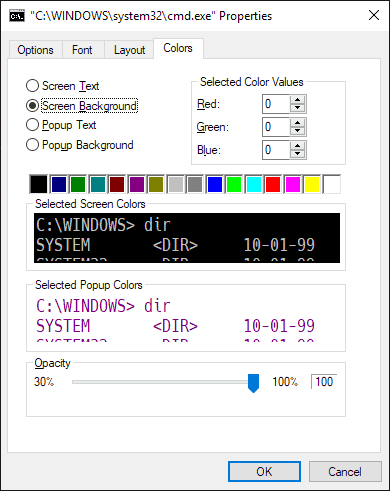Click the Opacity slider thumb

pyautogui.click(x=253, y=383)
